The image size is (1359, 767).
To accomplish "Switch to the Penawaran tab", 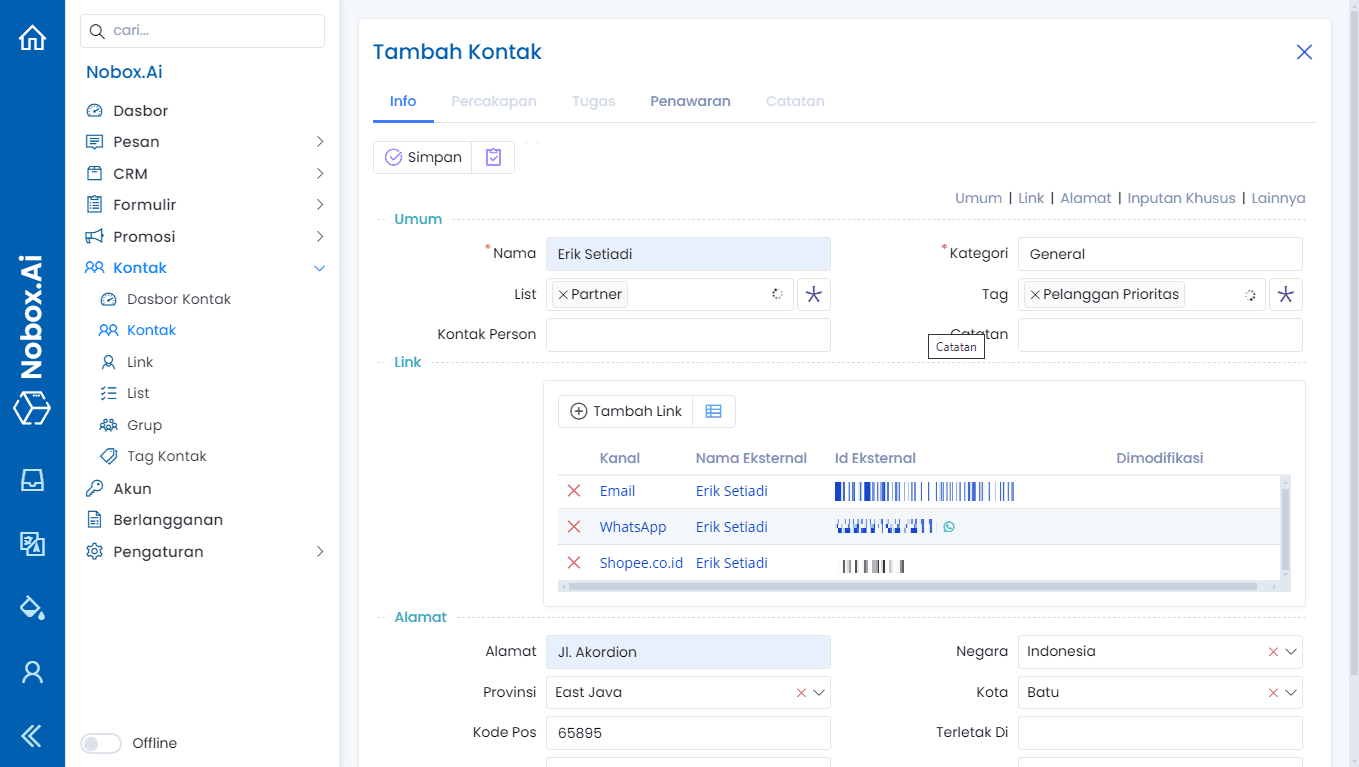I will tap(690, 101).
